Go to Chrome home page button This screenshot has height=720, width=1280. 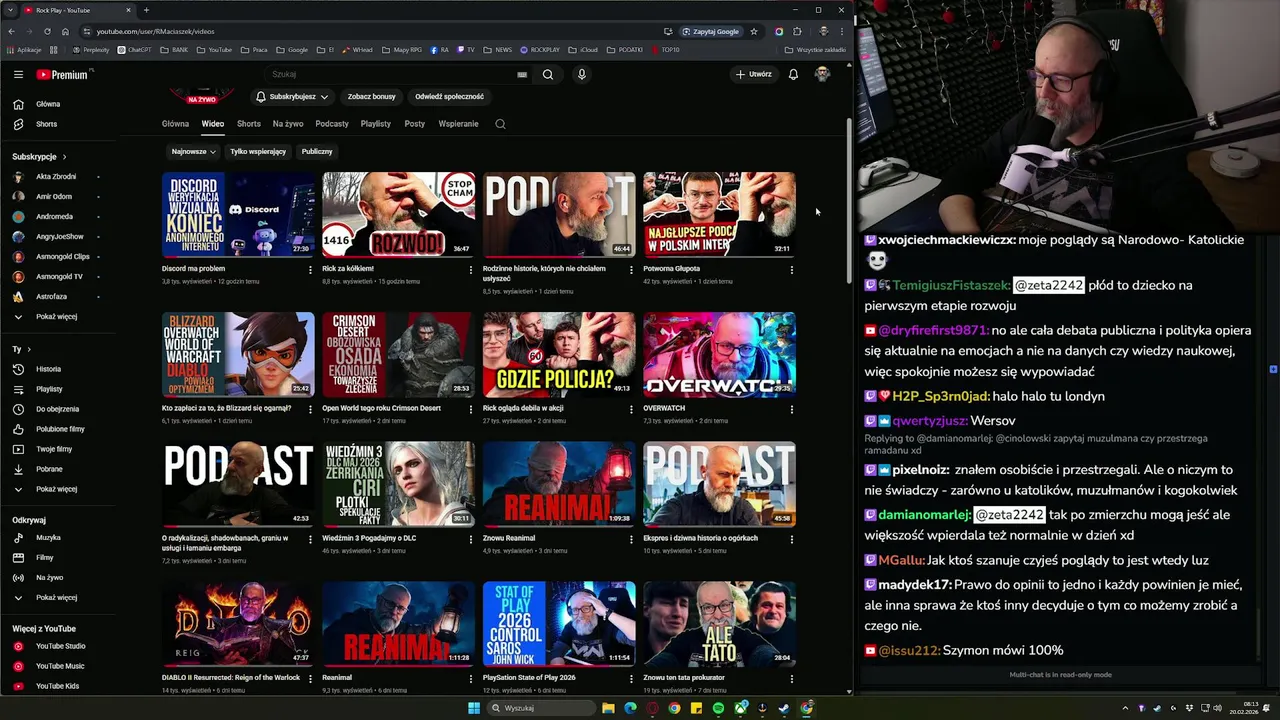coord(65,31)
